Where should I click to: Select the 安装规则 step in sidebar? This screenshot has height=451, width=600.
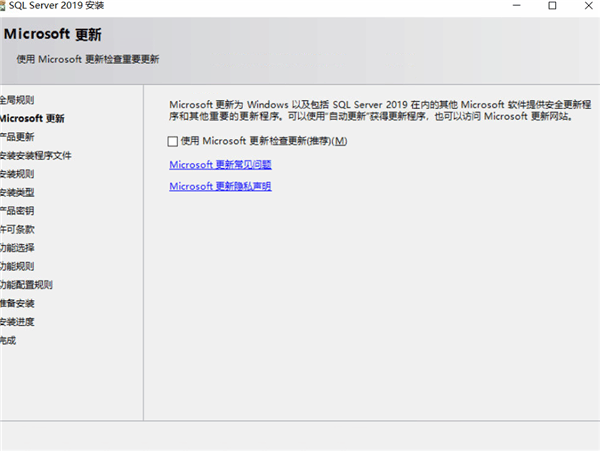click(17, 174)
